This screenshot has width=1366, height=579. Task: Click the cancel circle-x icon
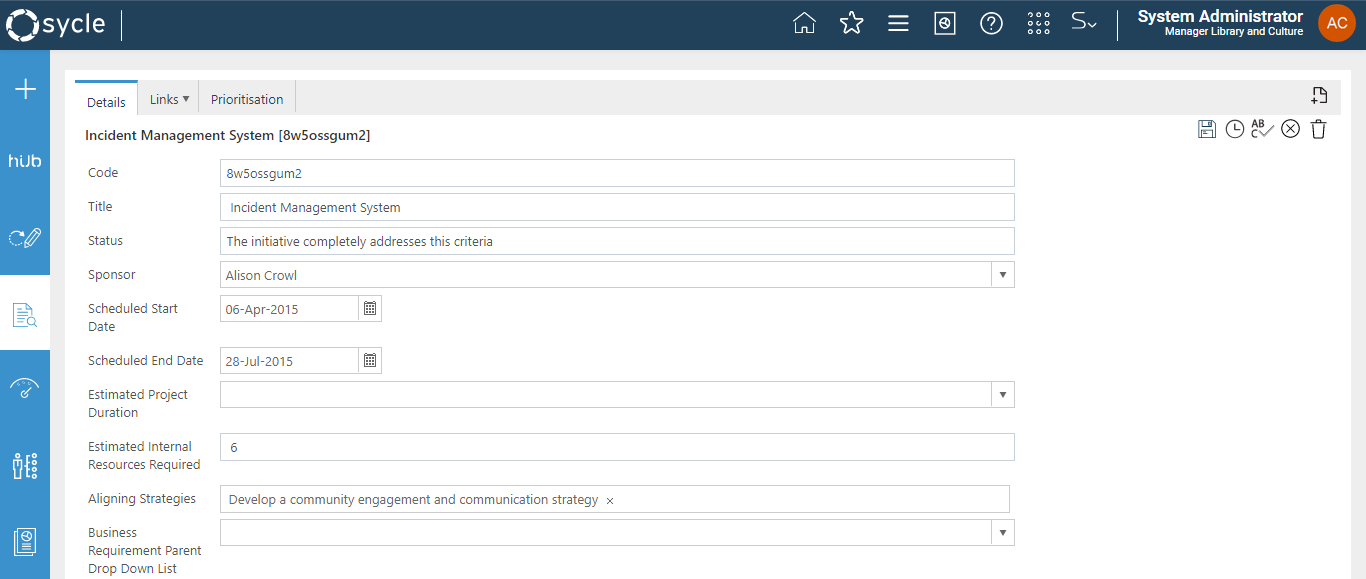pos(1291,129)
